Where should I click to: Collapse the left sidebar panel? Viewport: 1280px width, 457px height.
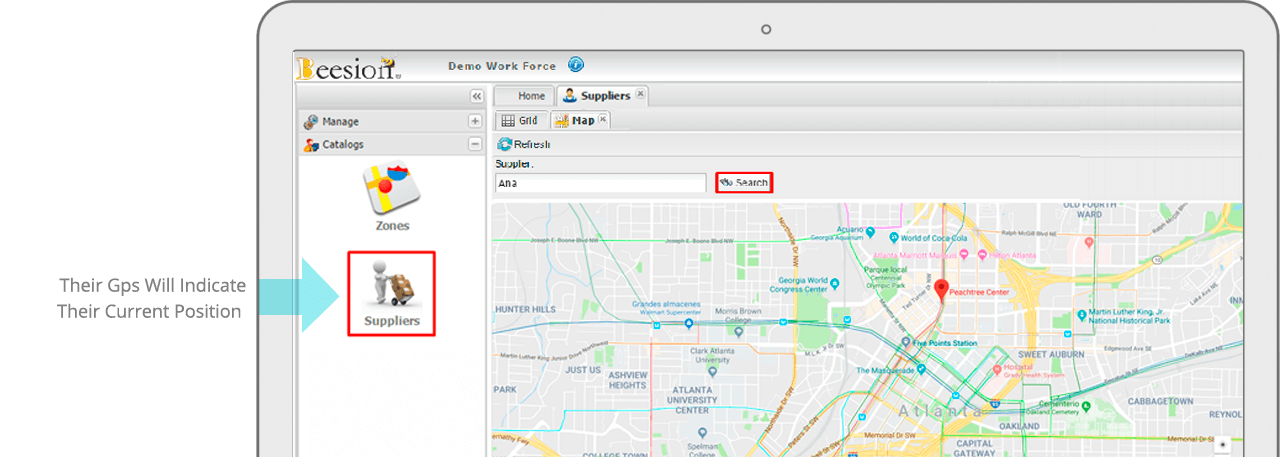coord(477,96)
